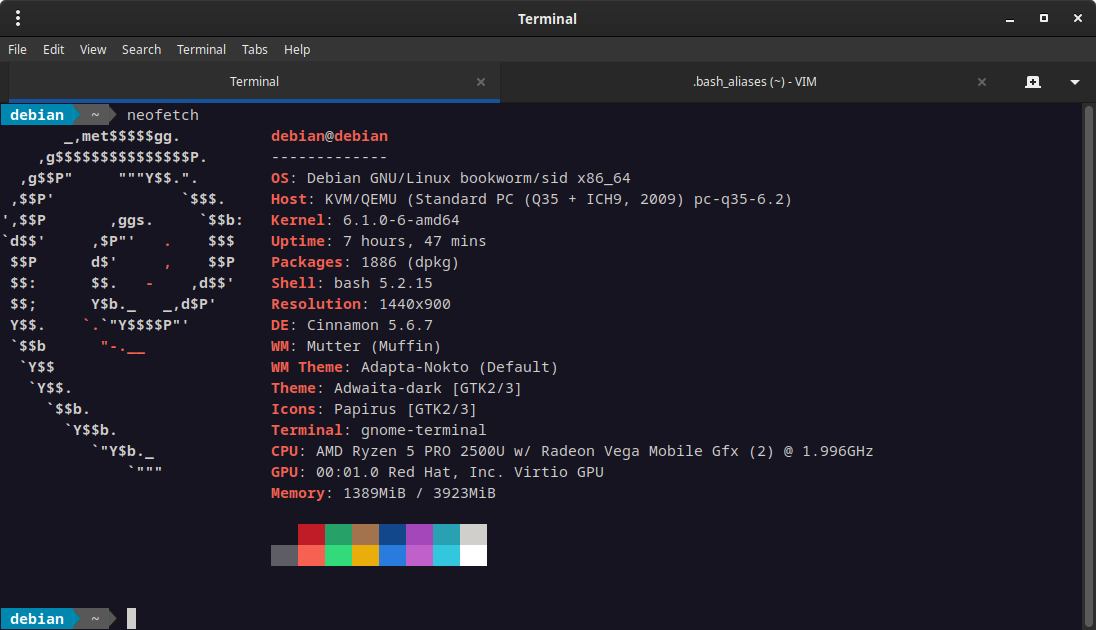
Task: Click the dark blue color block
Action: coord(392,534)
